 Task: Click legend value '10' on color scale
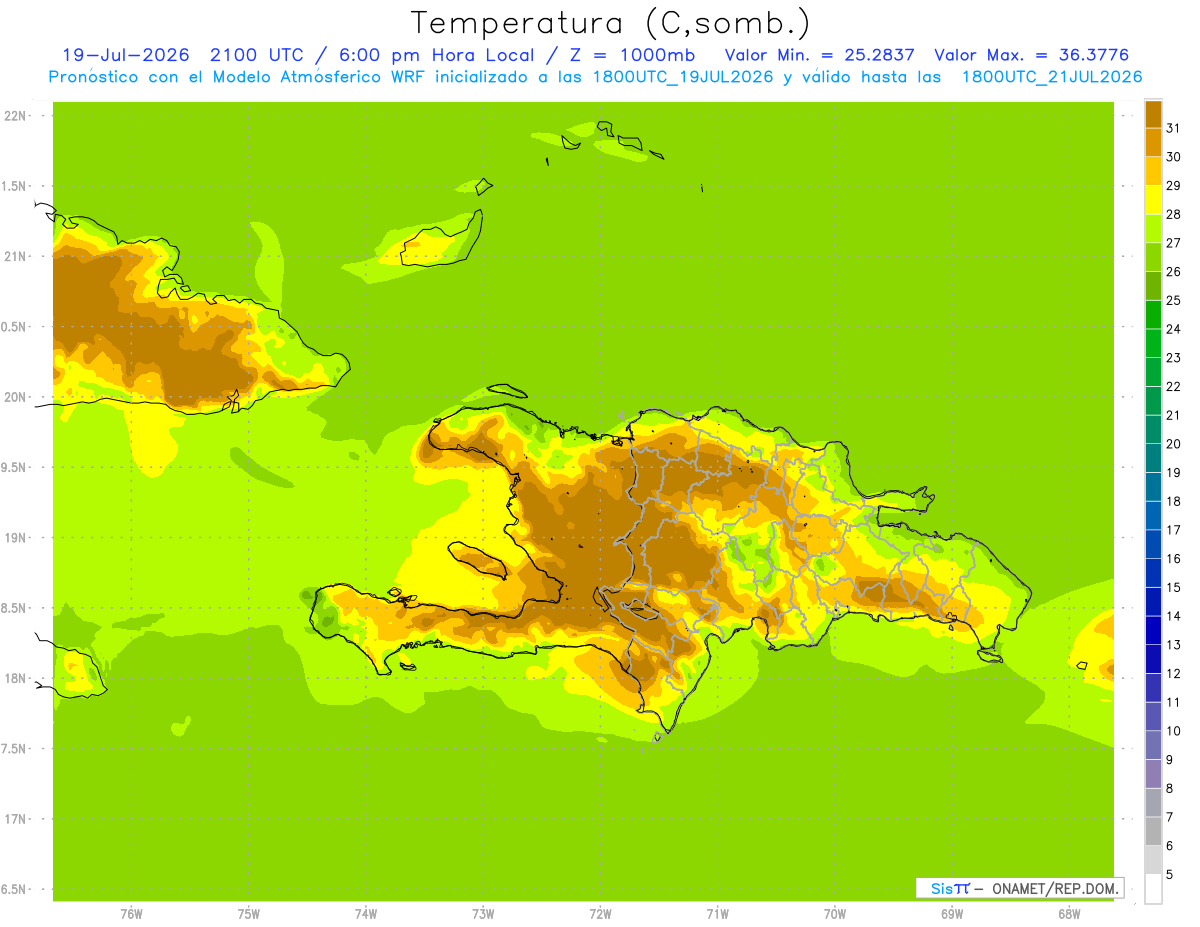(x=1174, y=731)
